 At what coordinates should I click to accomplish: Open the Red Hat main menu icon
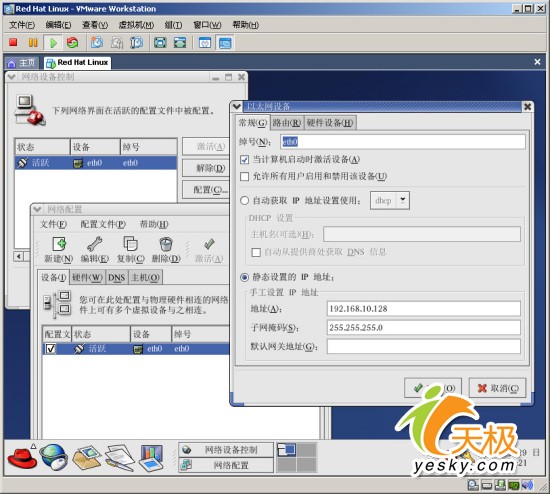click(22, 458)
